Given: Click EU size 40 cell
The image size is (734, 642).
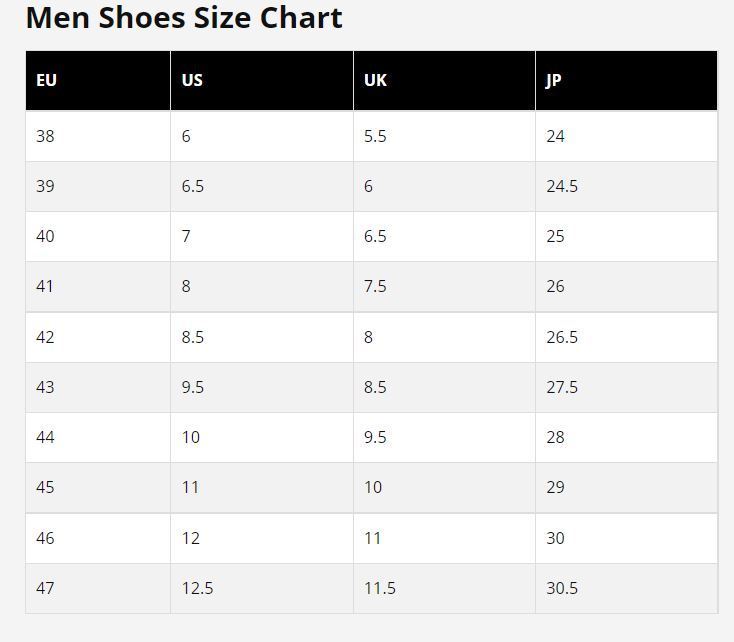Looking at the screenshot, I should coord(98,236).
